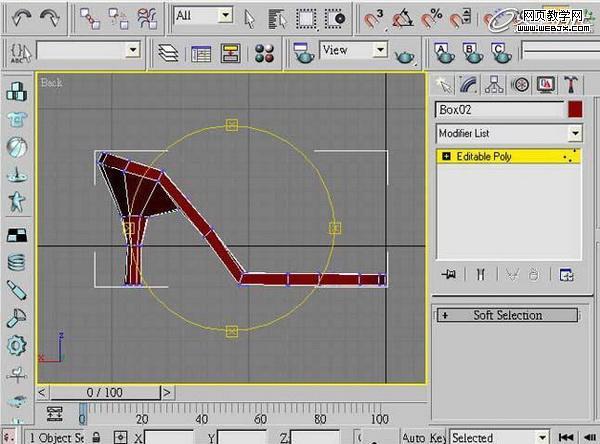Open the Curve Editor icon
This screenshot has width=600, height=444.
201,54
